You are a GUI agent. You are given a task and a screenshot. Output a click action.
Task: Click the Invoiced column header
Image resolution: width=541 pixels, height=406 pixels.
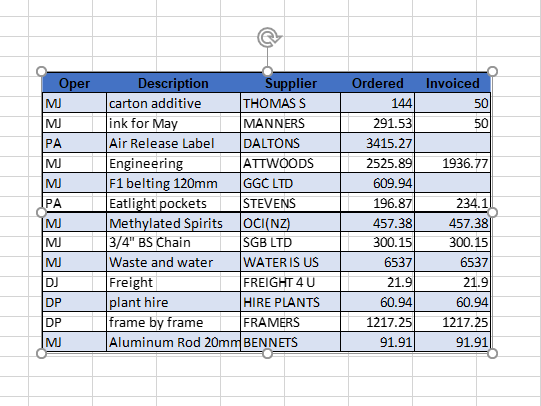452,83
